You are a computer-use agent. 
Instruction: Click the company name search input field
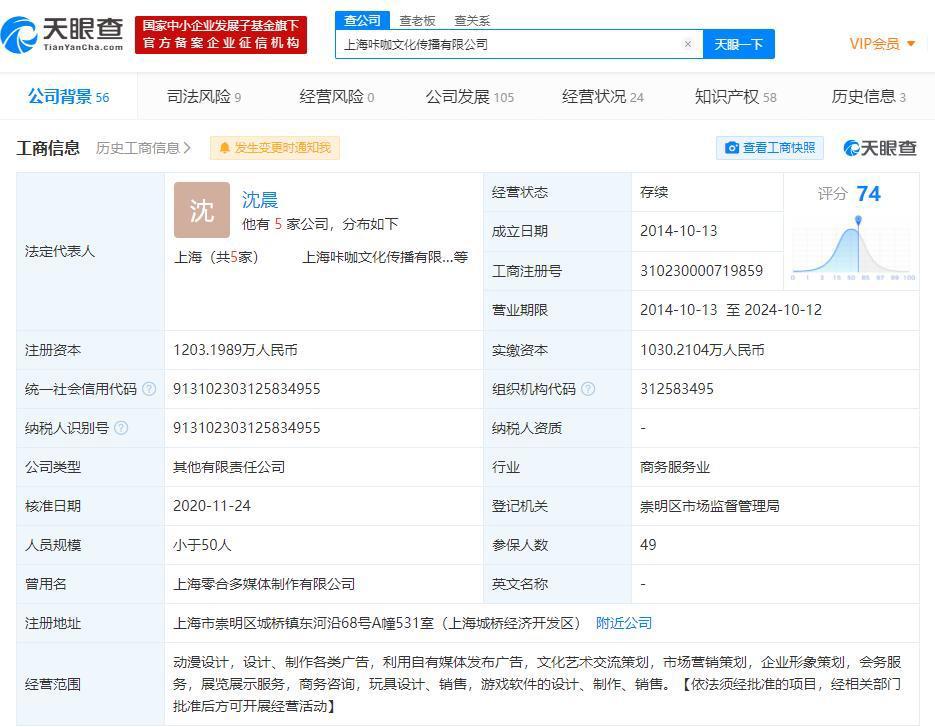coord(500,43)
